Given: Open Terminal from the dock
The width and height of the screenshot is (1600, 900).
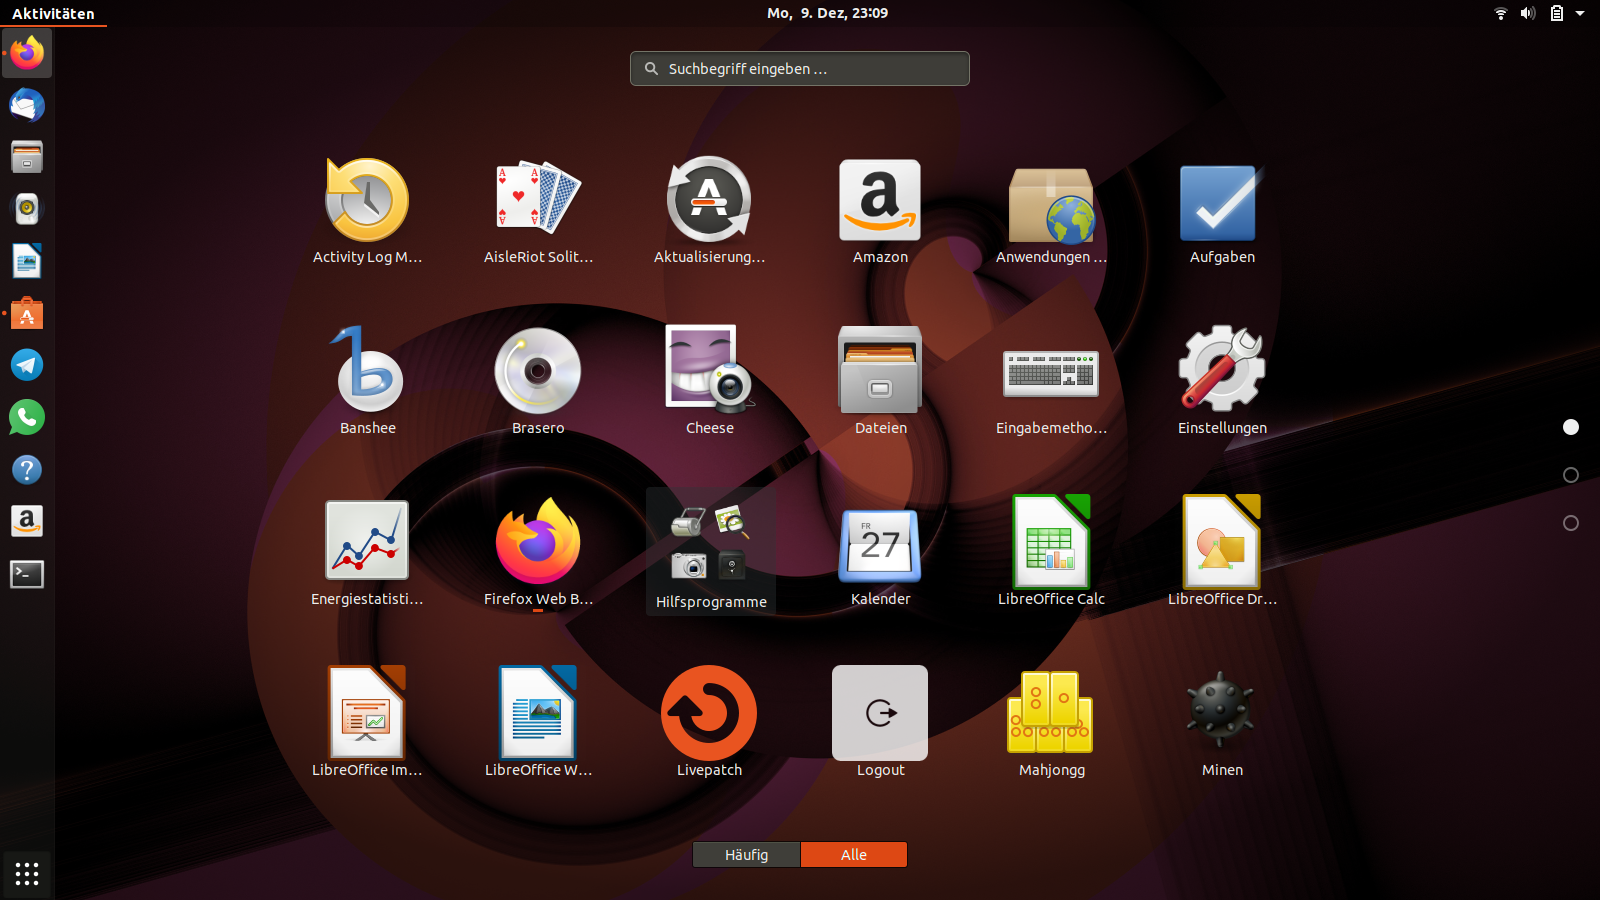Looking at the screenshot, I should tap(27, 574).
